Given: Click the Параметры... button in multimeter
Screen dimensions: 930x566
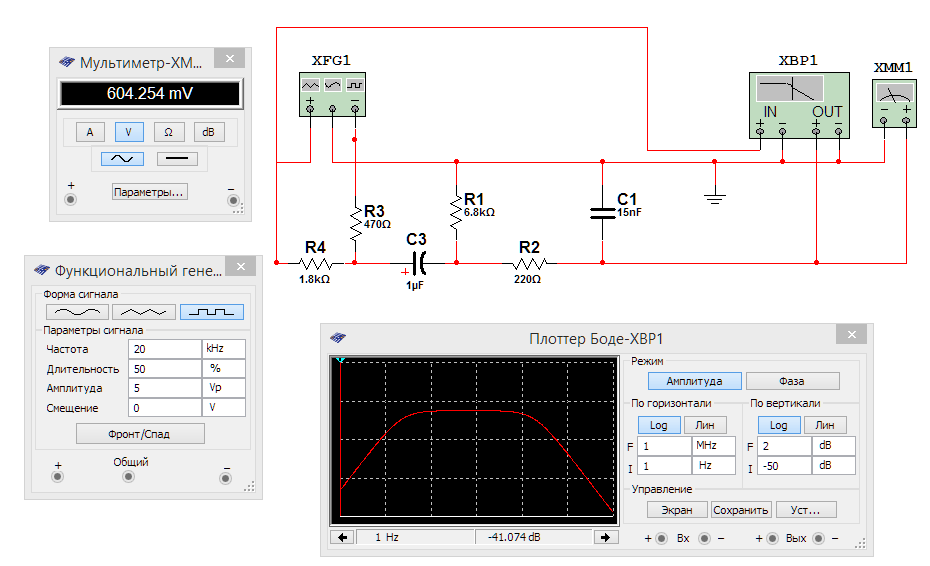Looking at the screenshot, I should pyautogui.click(x=149, y=192).
